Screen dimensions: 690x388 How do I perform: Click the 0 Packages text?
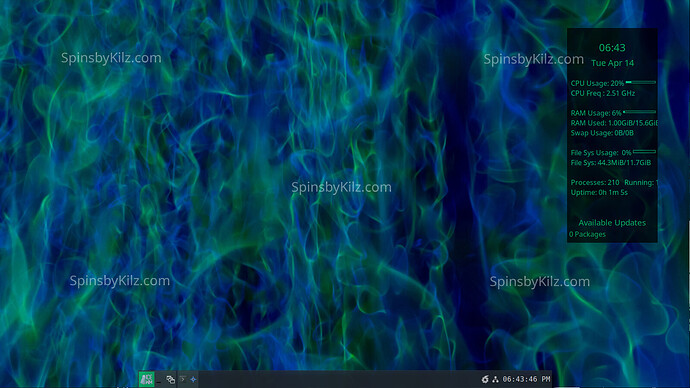click(587, 234)
